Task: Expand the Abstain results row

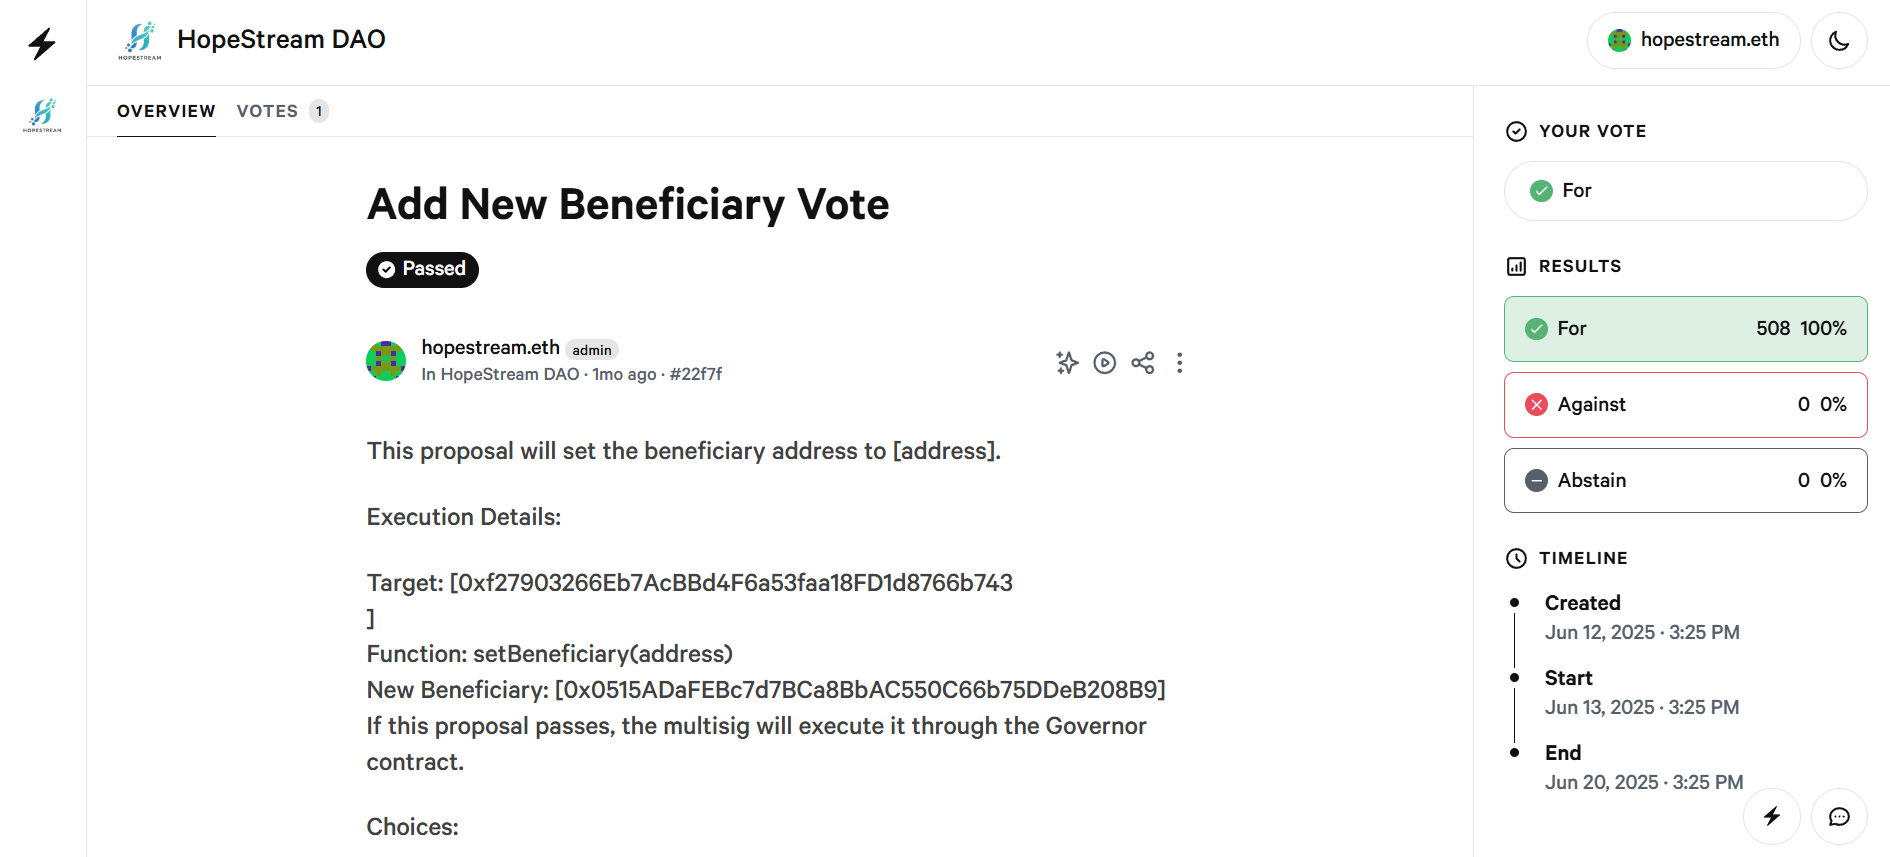Action: (x=1685, y=480)
